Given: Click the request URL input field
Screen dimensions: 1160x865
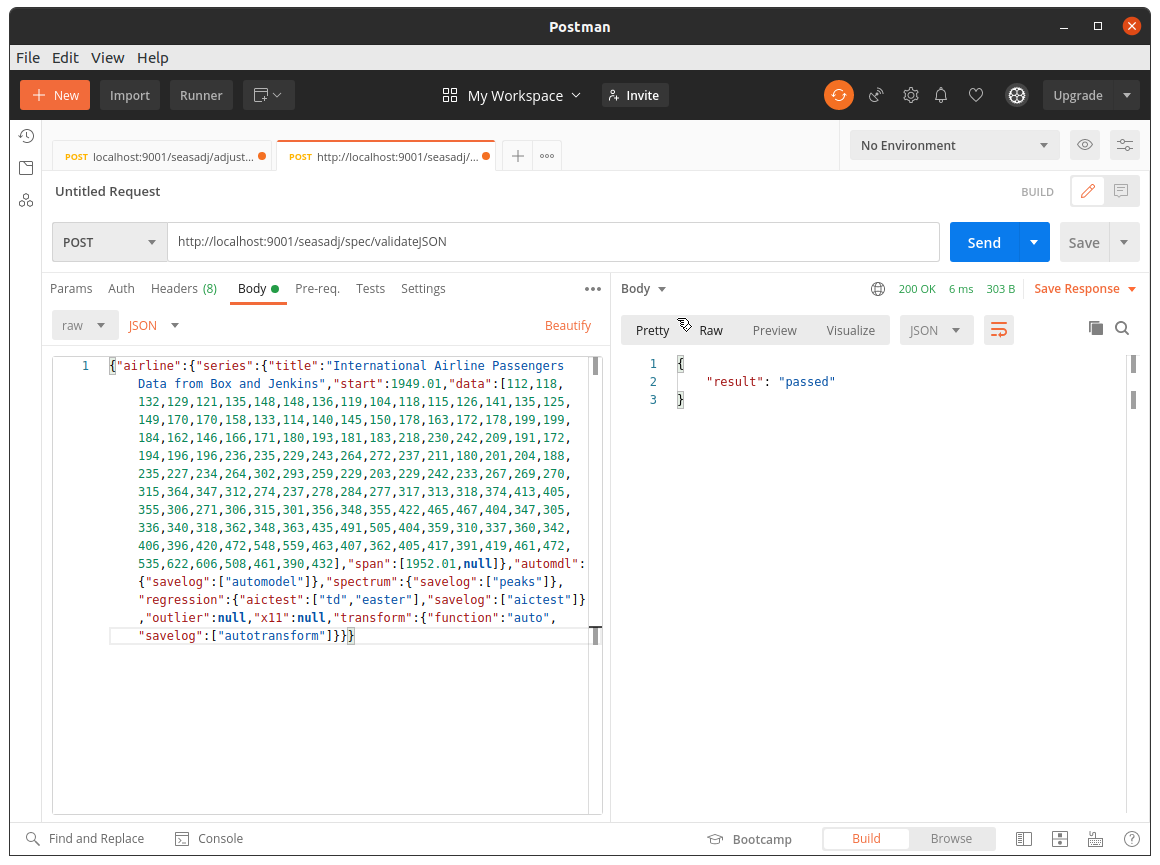Looking at the screenshot, I should tap(553, 242).
